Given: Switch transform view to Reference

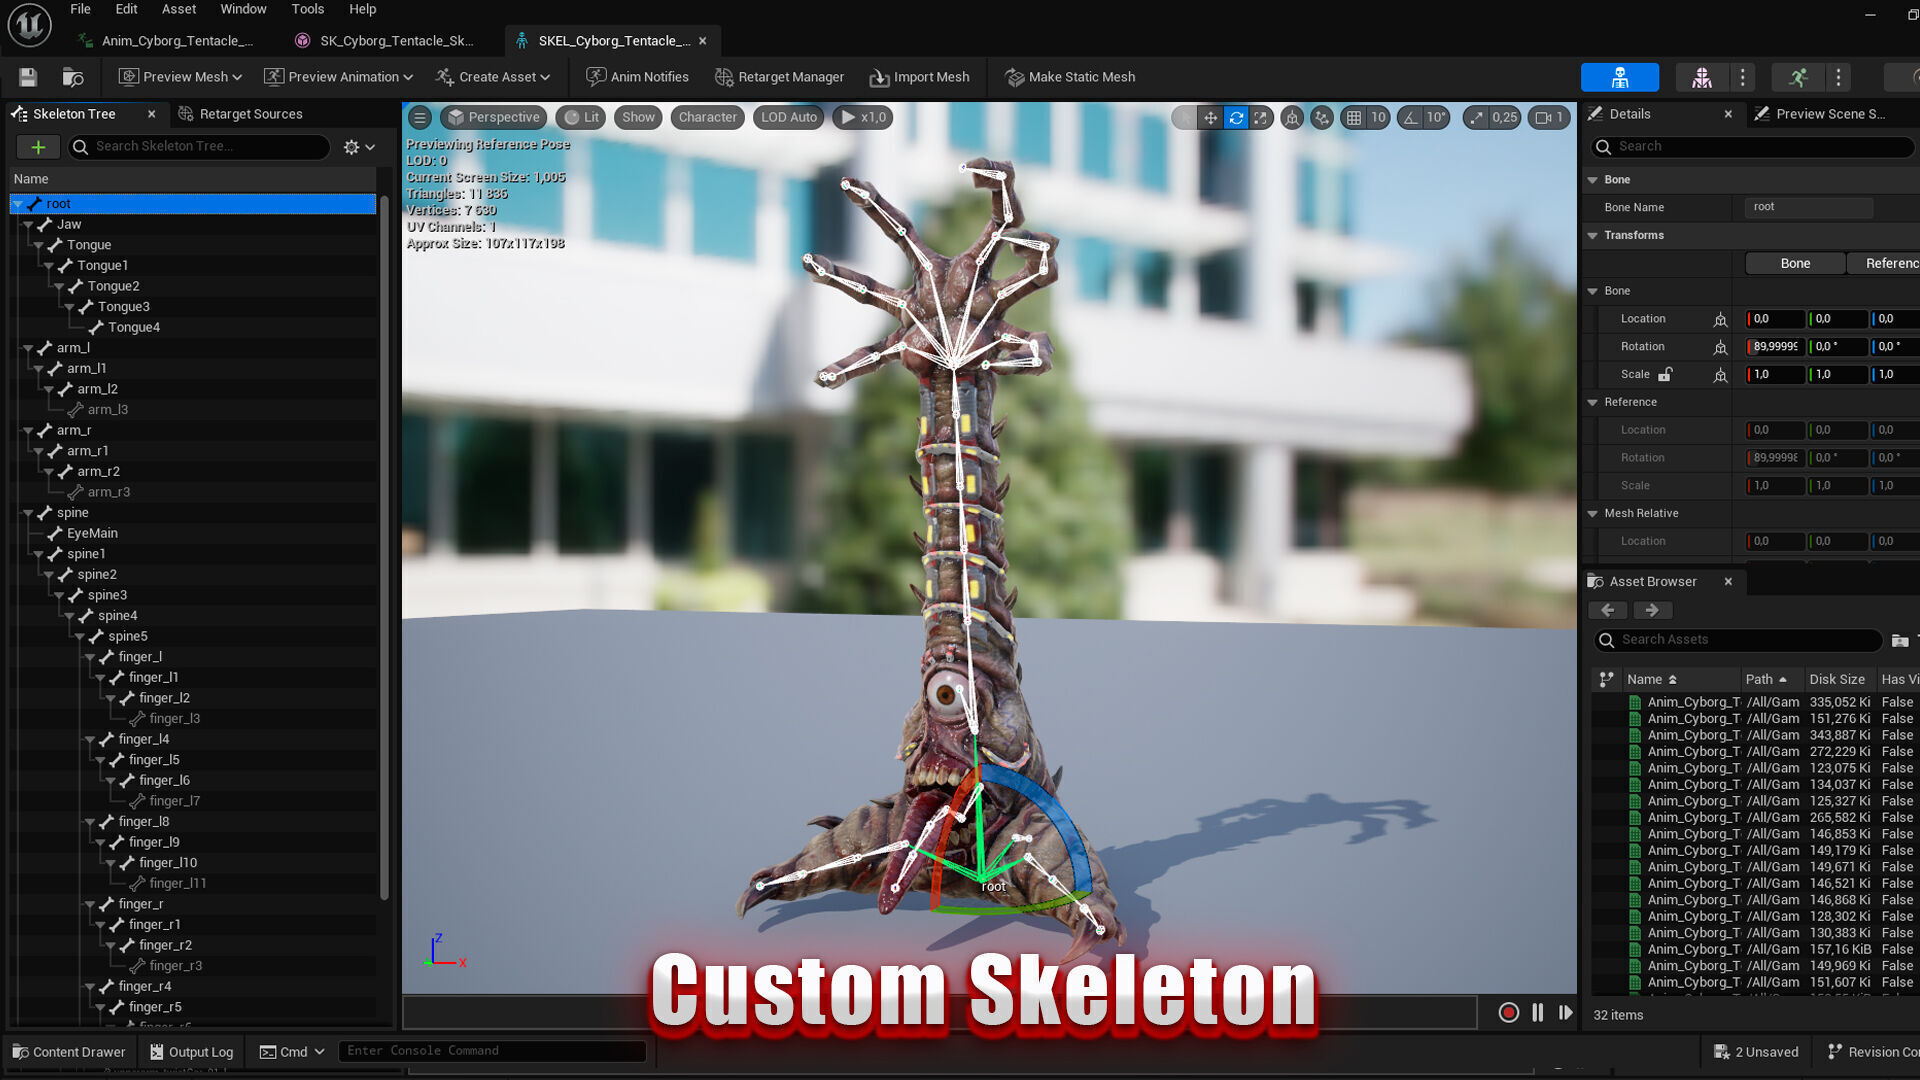Looking at the screenshot, I should coord(1884,263).
